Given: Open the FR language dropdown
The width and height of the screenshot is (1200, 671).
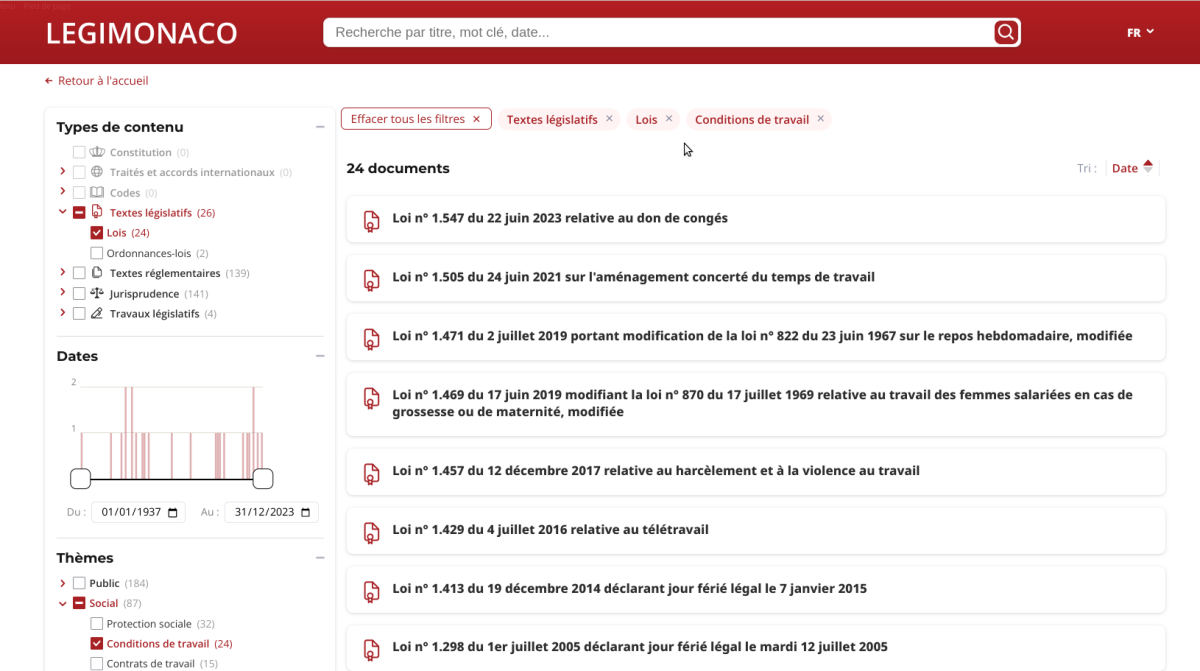Looking at the screenshot, I should coord(1140,33).
